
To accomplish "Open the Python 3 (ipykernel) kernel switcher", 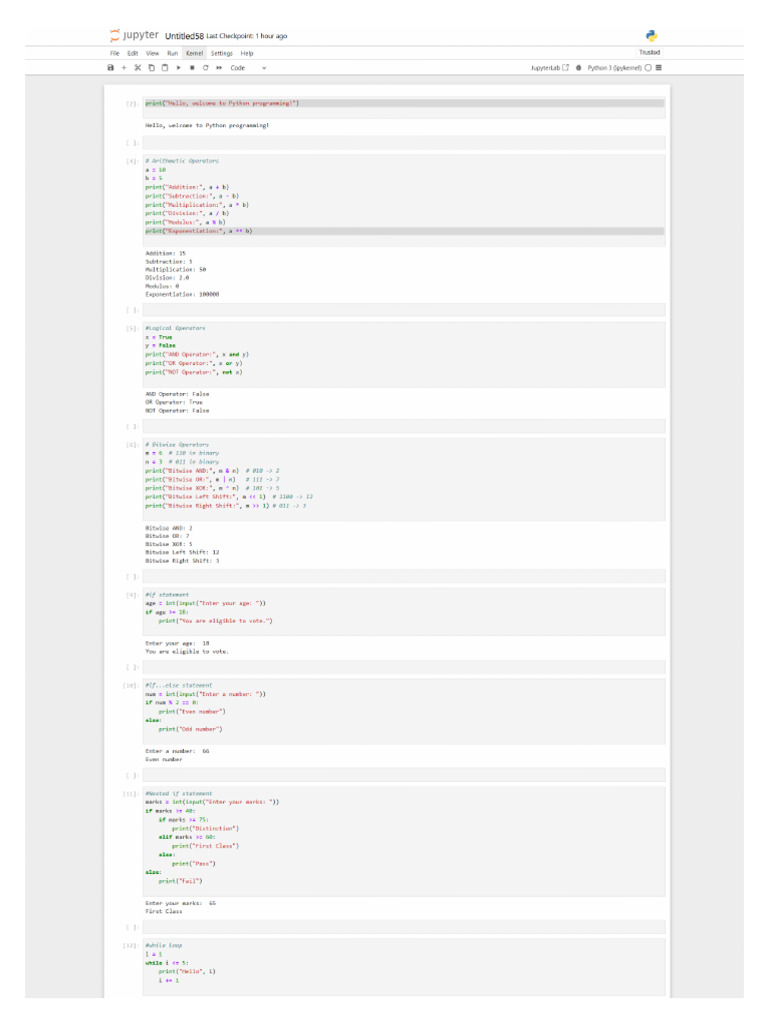I will (614, 68).
